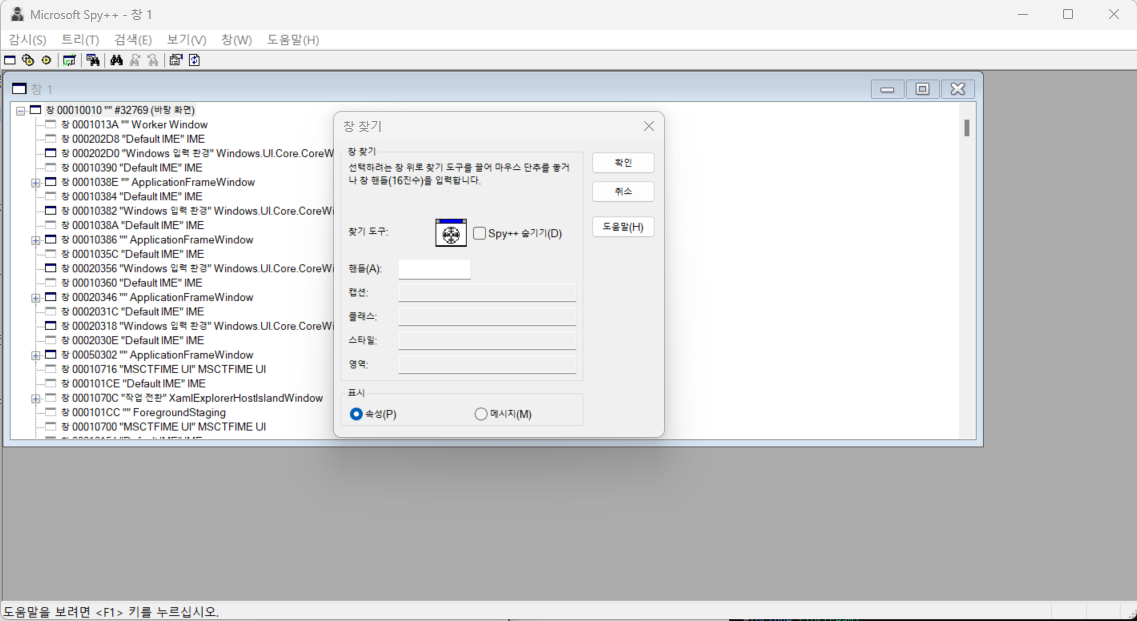Viewport: 1137px width, 621px height.
Task: Click the Properties toolbar icon
Action: pos(175,60)
